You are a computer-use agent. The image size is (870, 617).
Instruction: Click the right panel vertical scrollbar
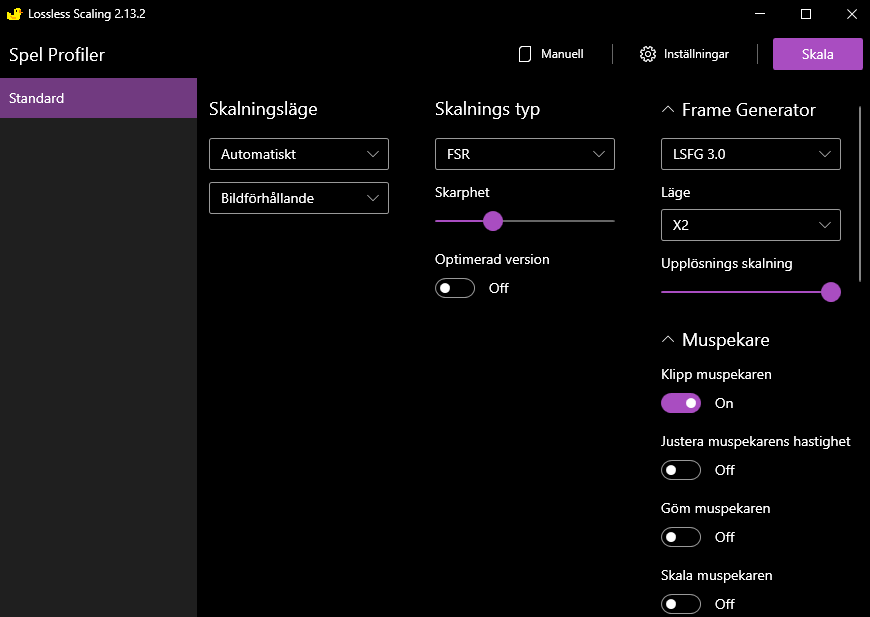(x=860, y=190)
